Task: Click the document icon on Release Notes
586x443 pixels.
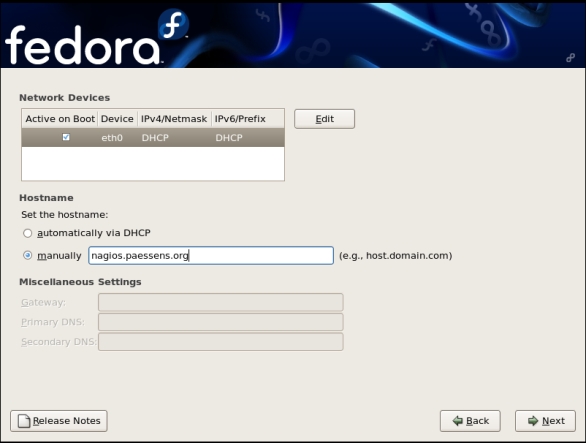Action: [24, 421]
